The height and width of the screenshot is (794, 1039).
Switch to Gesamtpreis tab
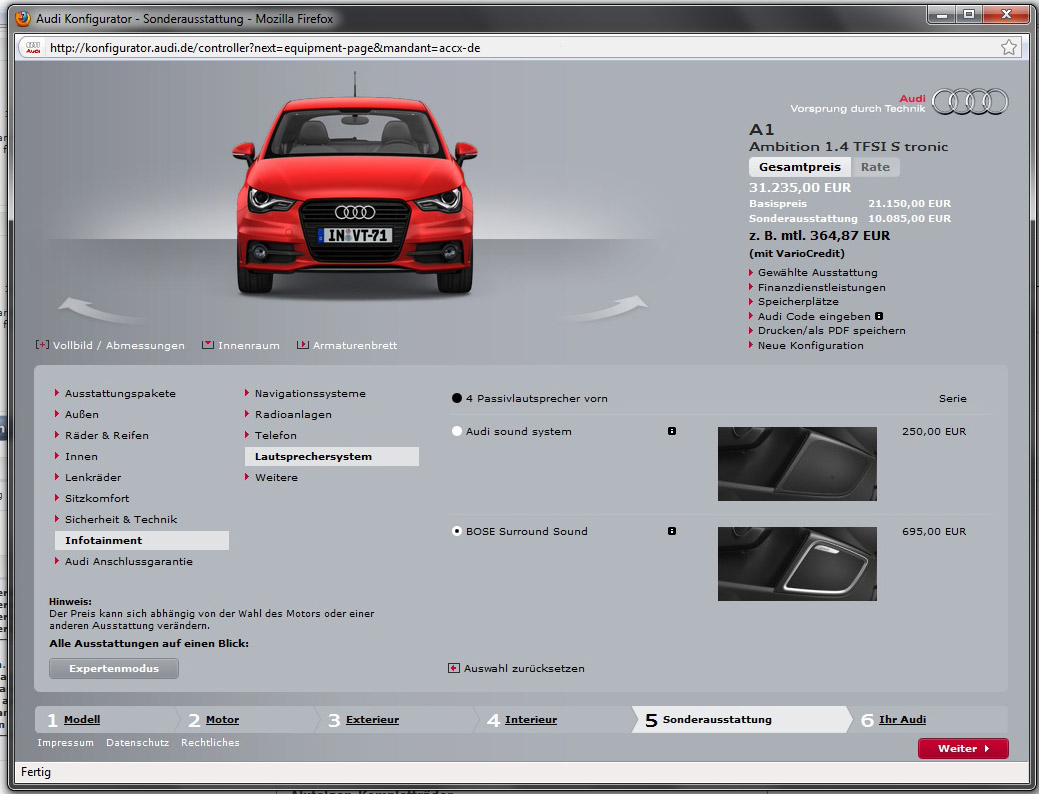coord(800,167)
